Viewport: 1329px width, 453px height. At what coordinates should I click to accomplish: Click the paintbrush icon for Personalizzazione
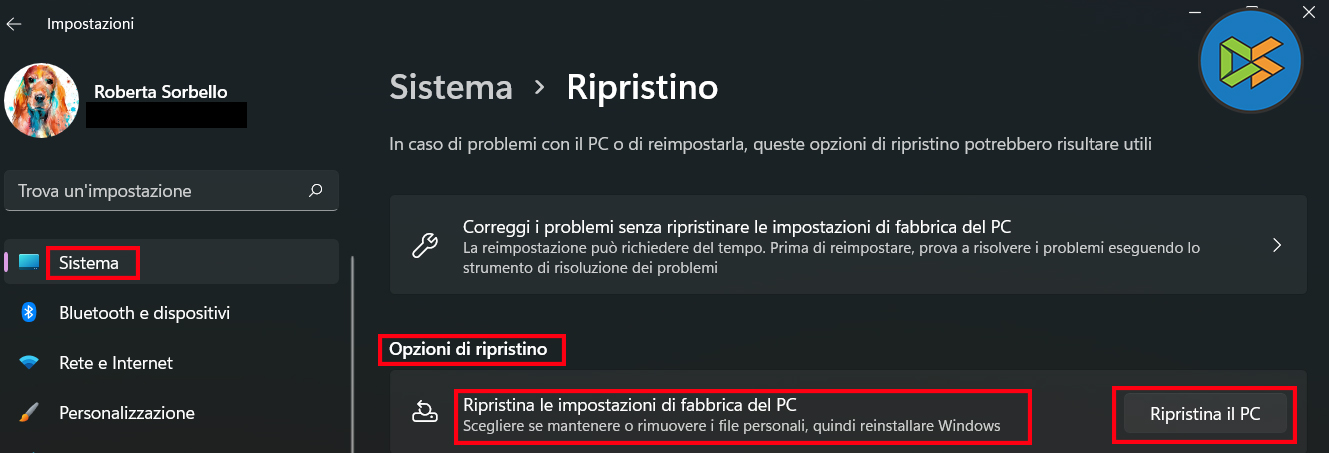point(29,413)
